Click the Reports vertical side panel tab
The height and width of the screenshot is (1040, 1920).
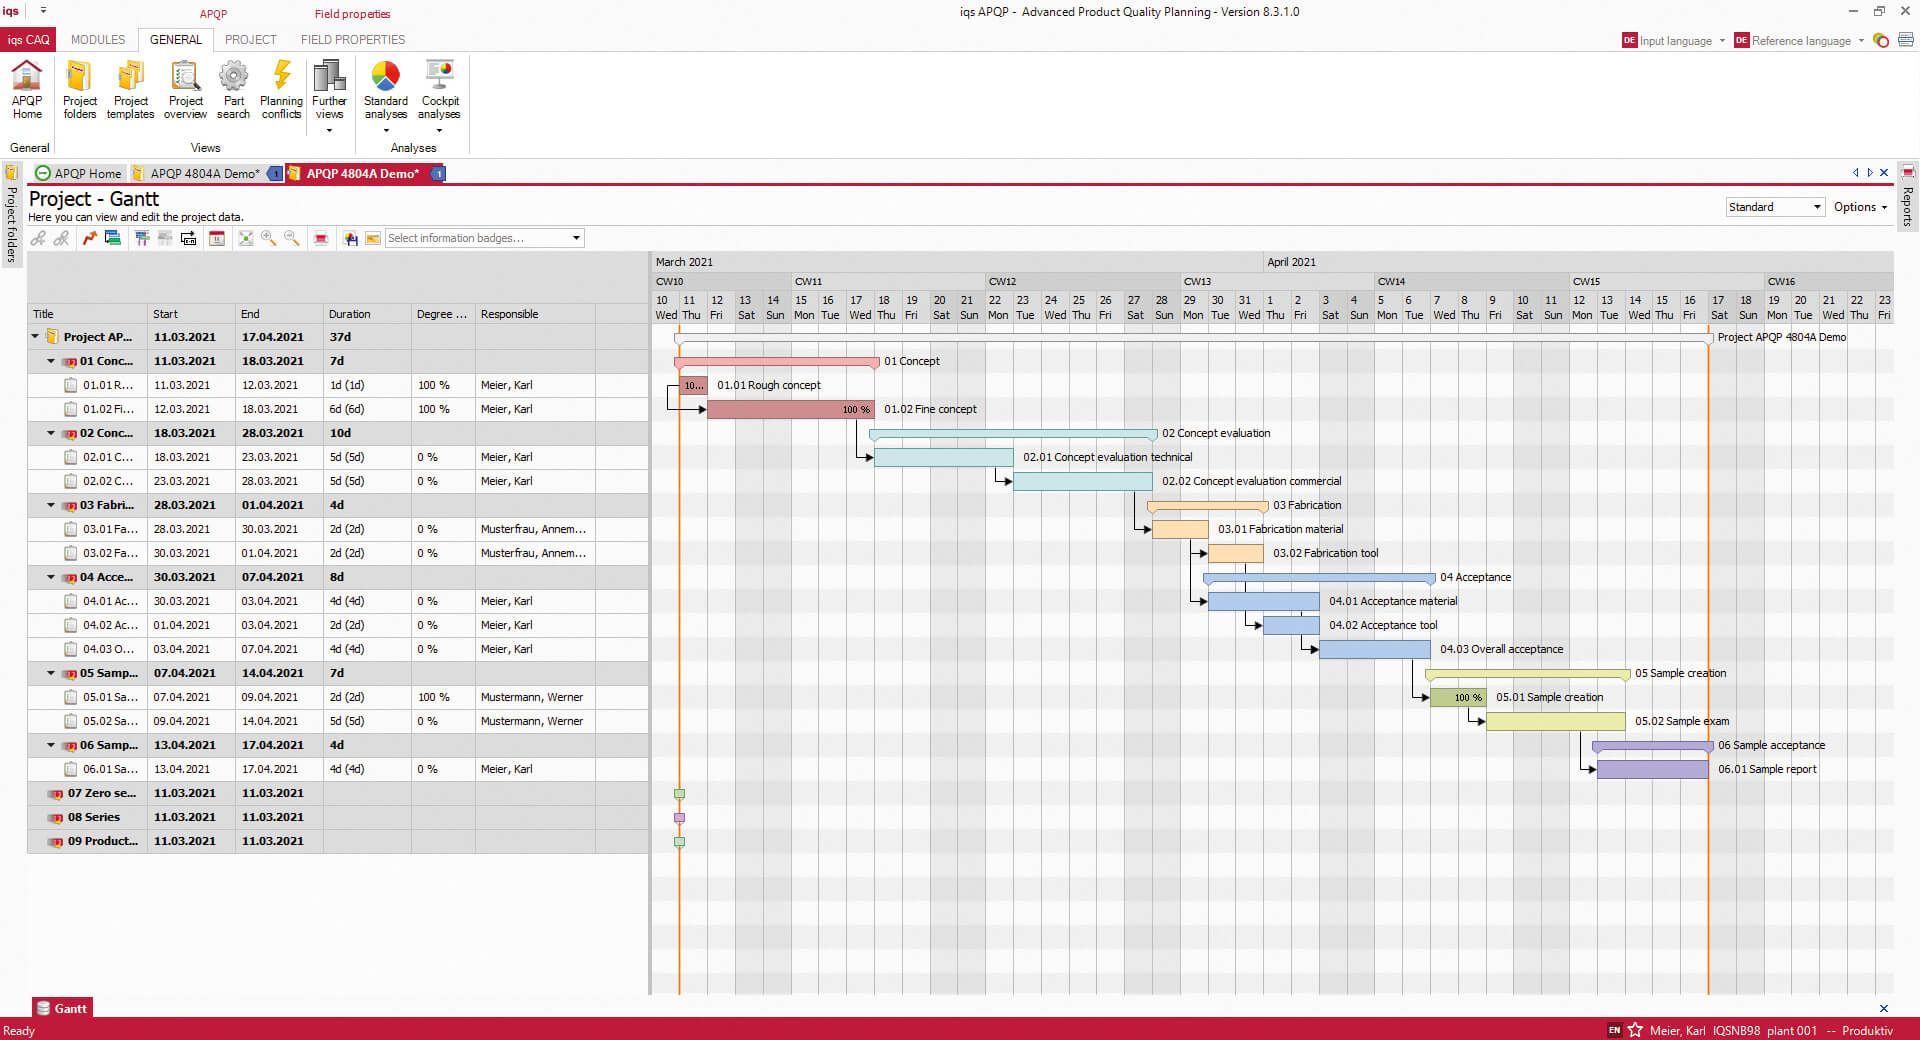(1906, 207)
